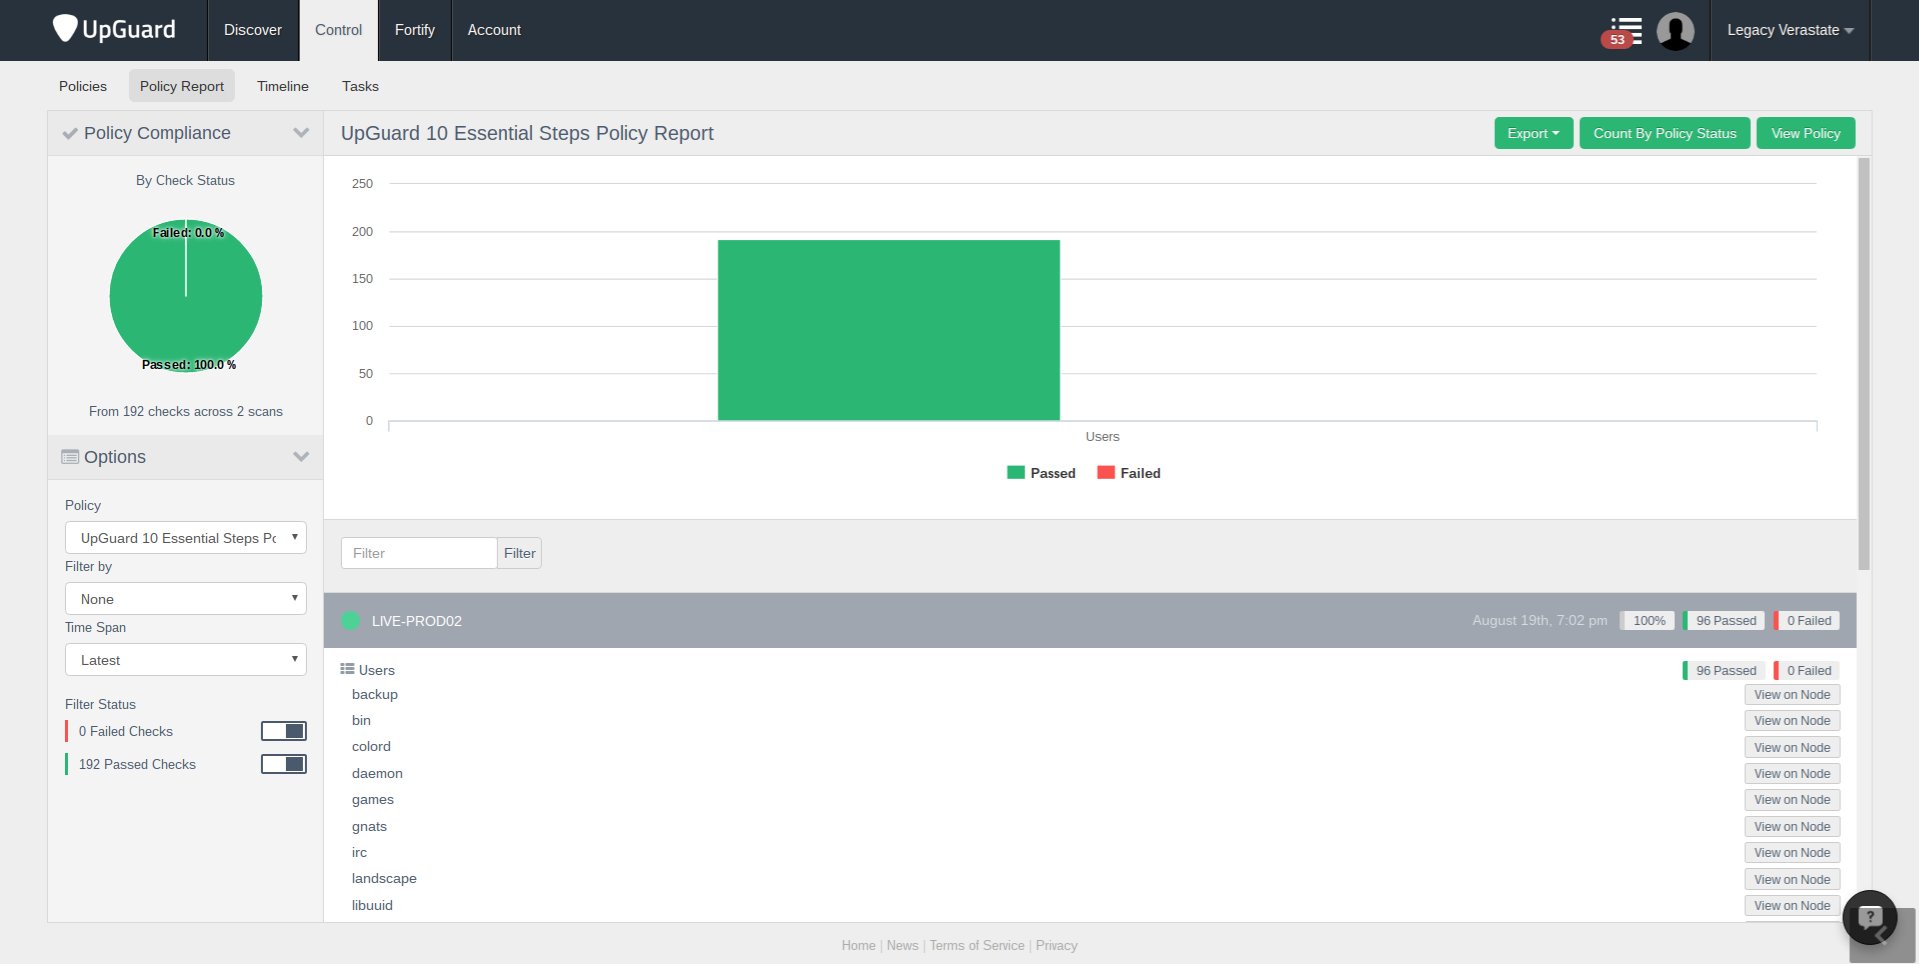Open the Account menu
Screen dimensions: 1919x964
click(x=494, y=30)
